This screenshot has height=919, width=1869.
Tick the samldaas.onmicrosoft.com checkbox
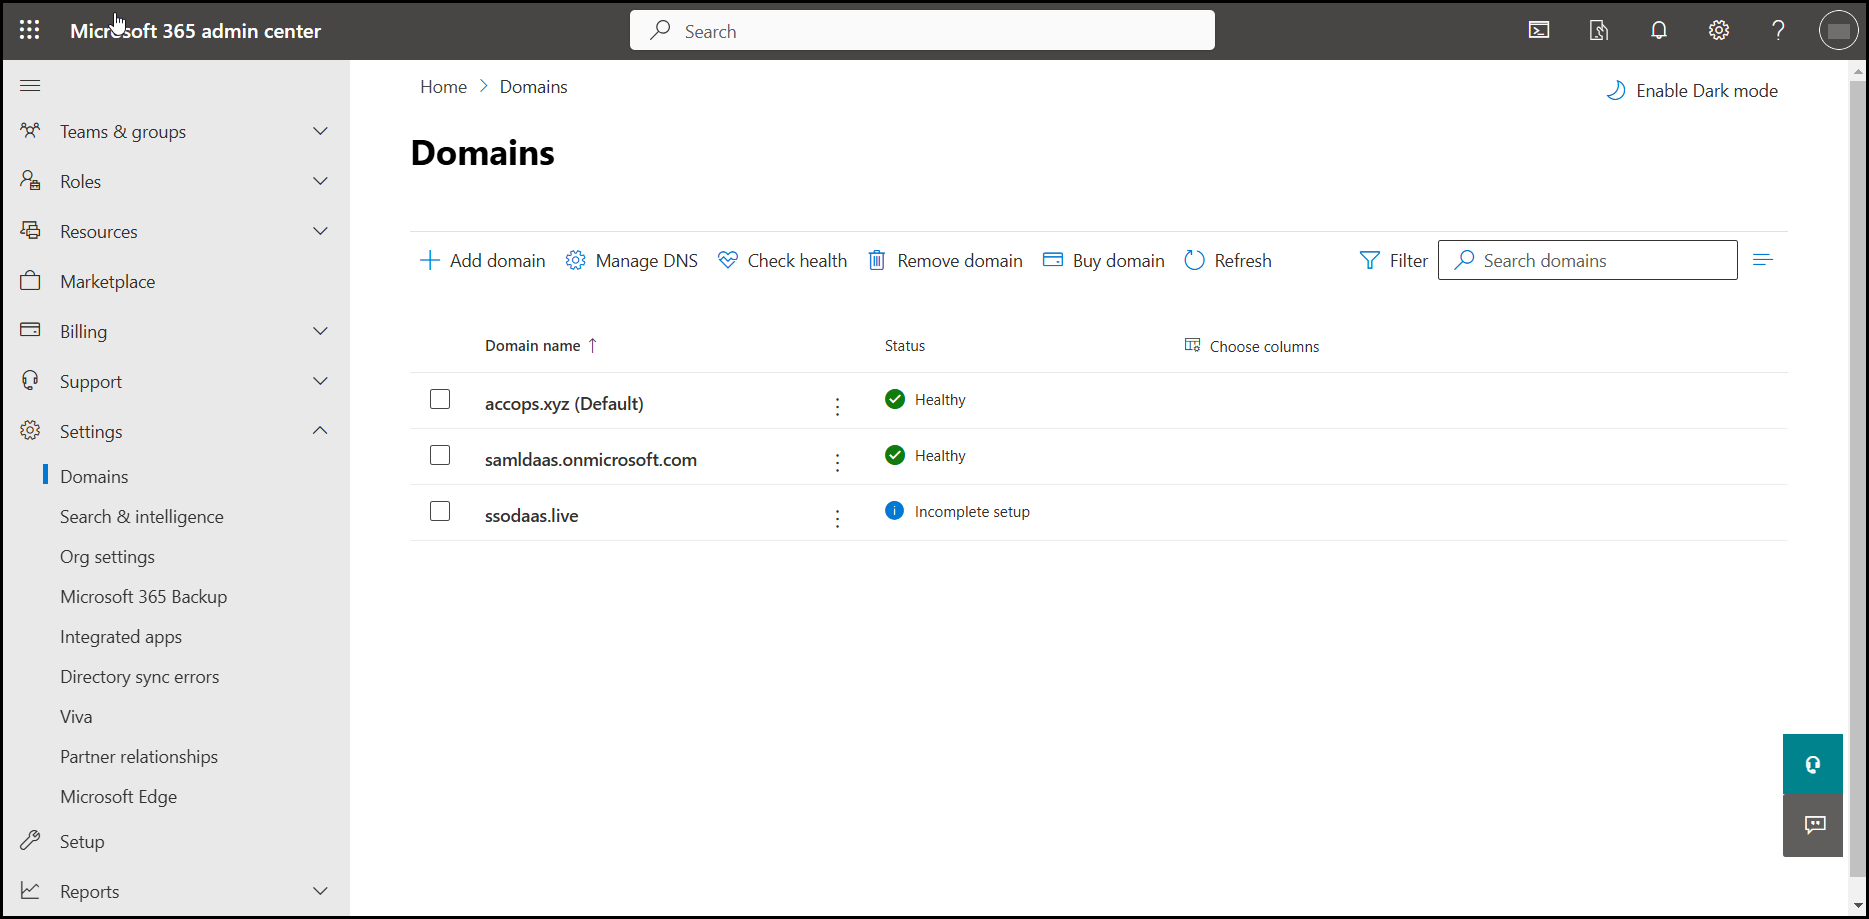440,455
